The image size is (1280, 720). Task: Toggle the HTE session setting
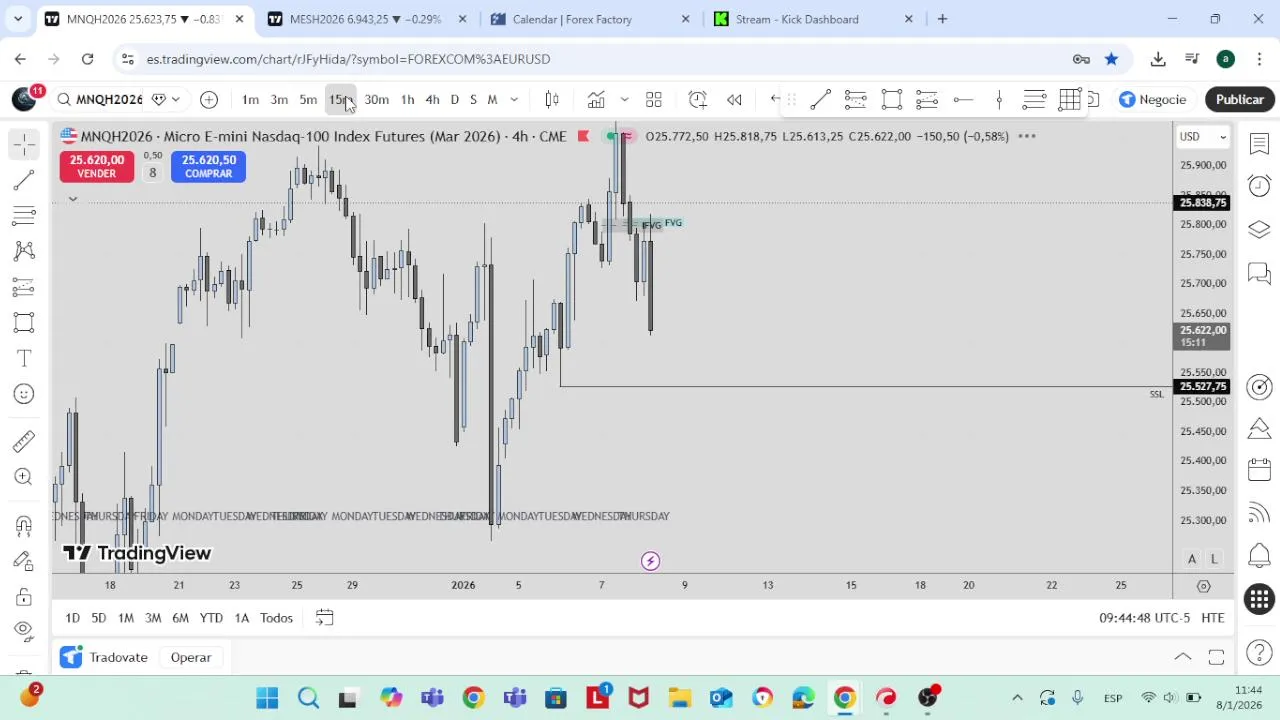(x=1213, y=618)
